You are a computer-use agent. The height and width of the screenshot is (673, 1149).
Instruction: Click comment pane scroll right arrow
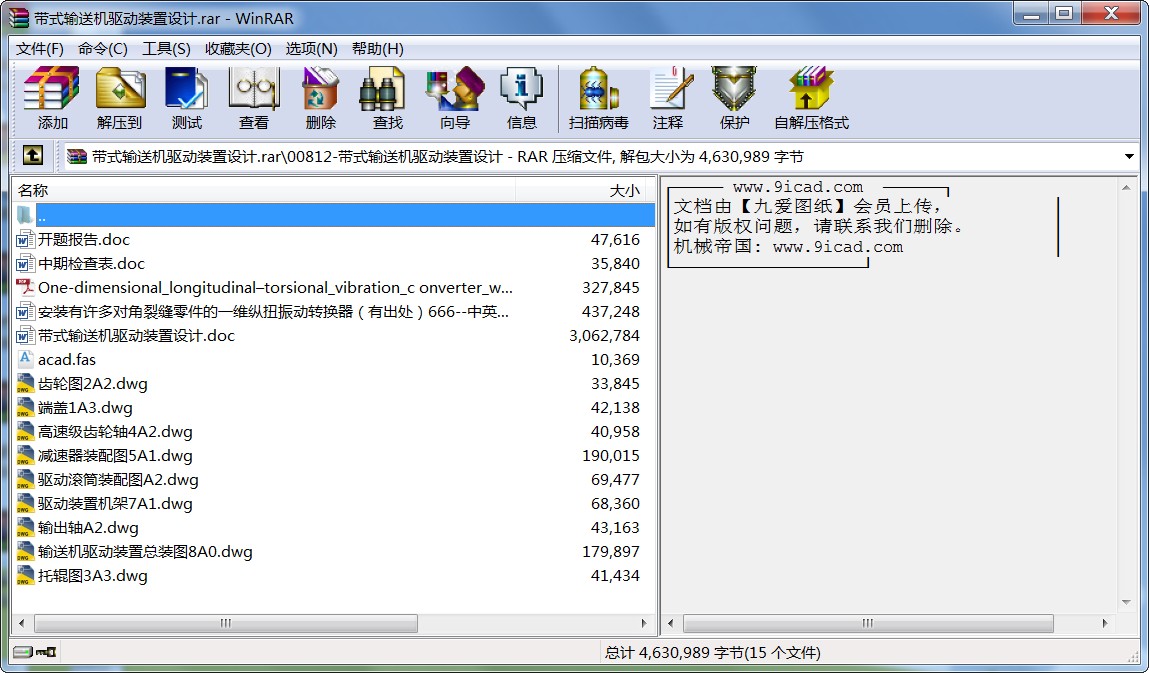tap(1104, 623)
